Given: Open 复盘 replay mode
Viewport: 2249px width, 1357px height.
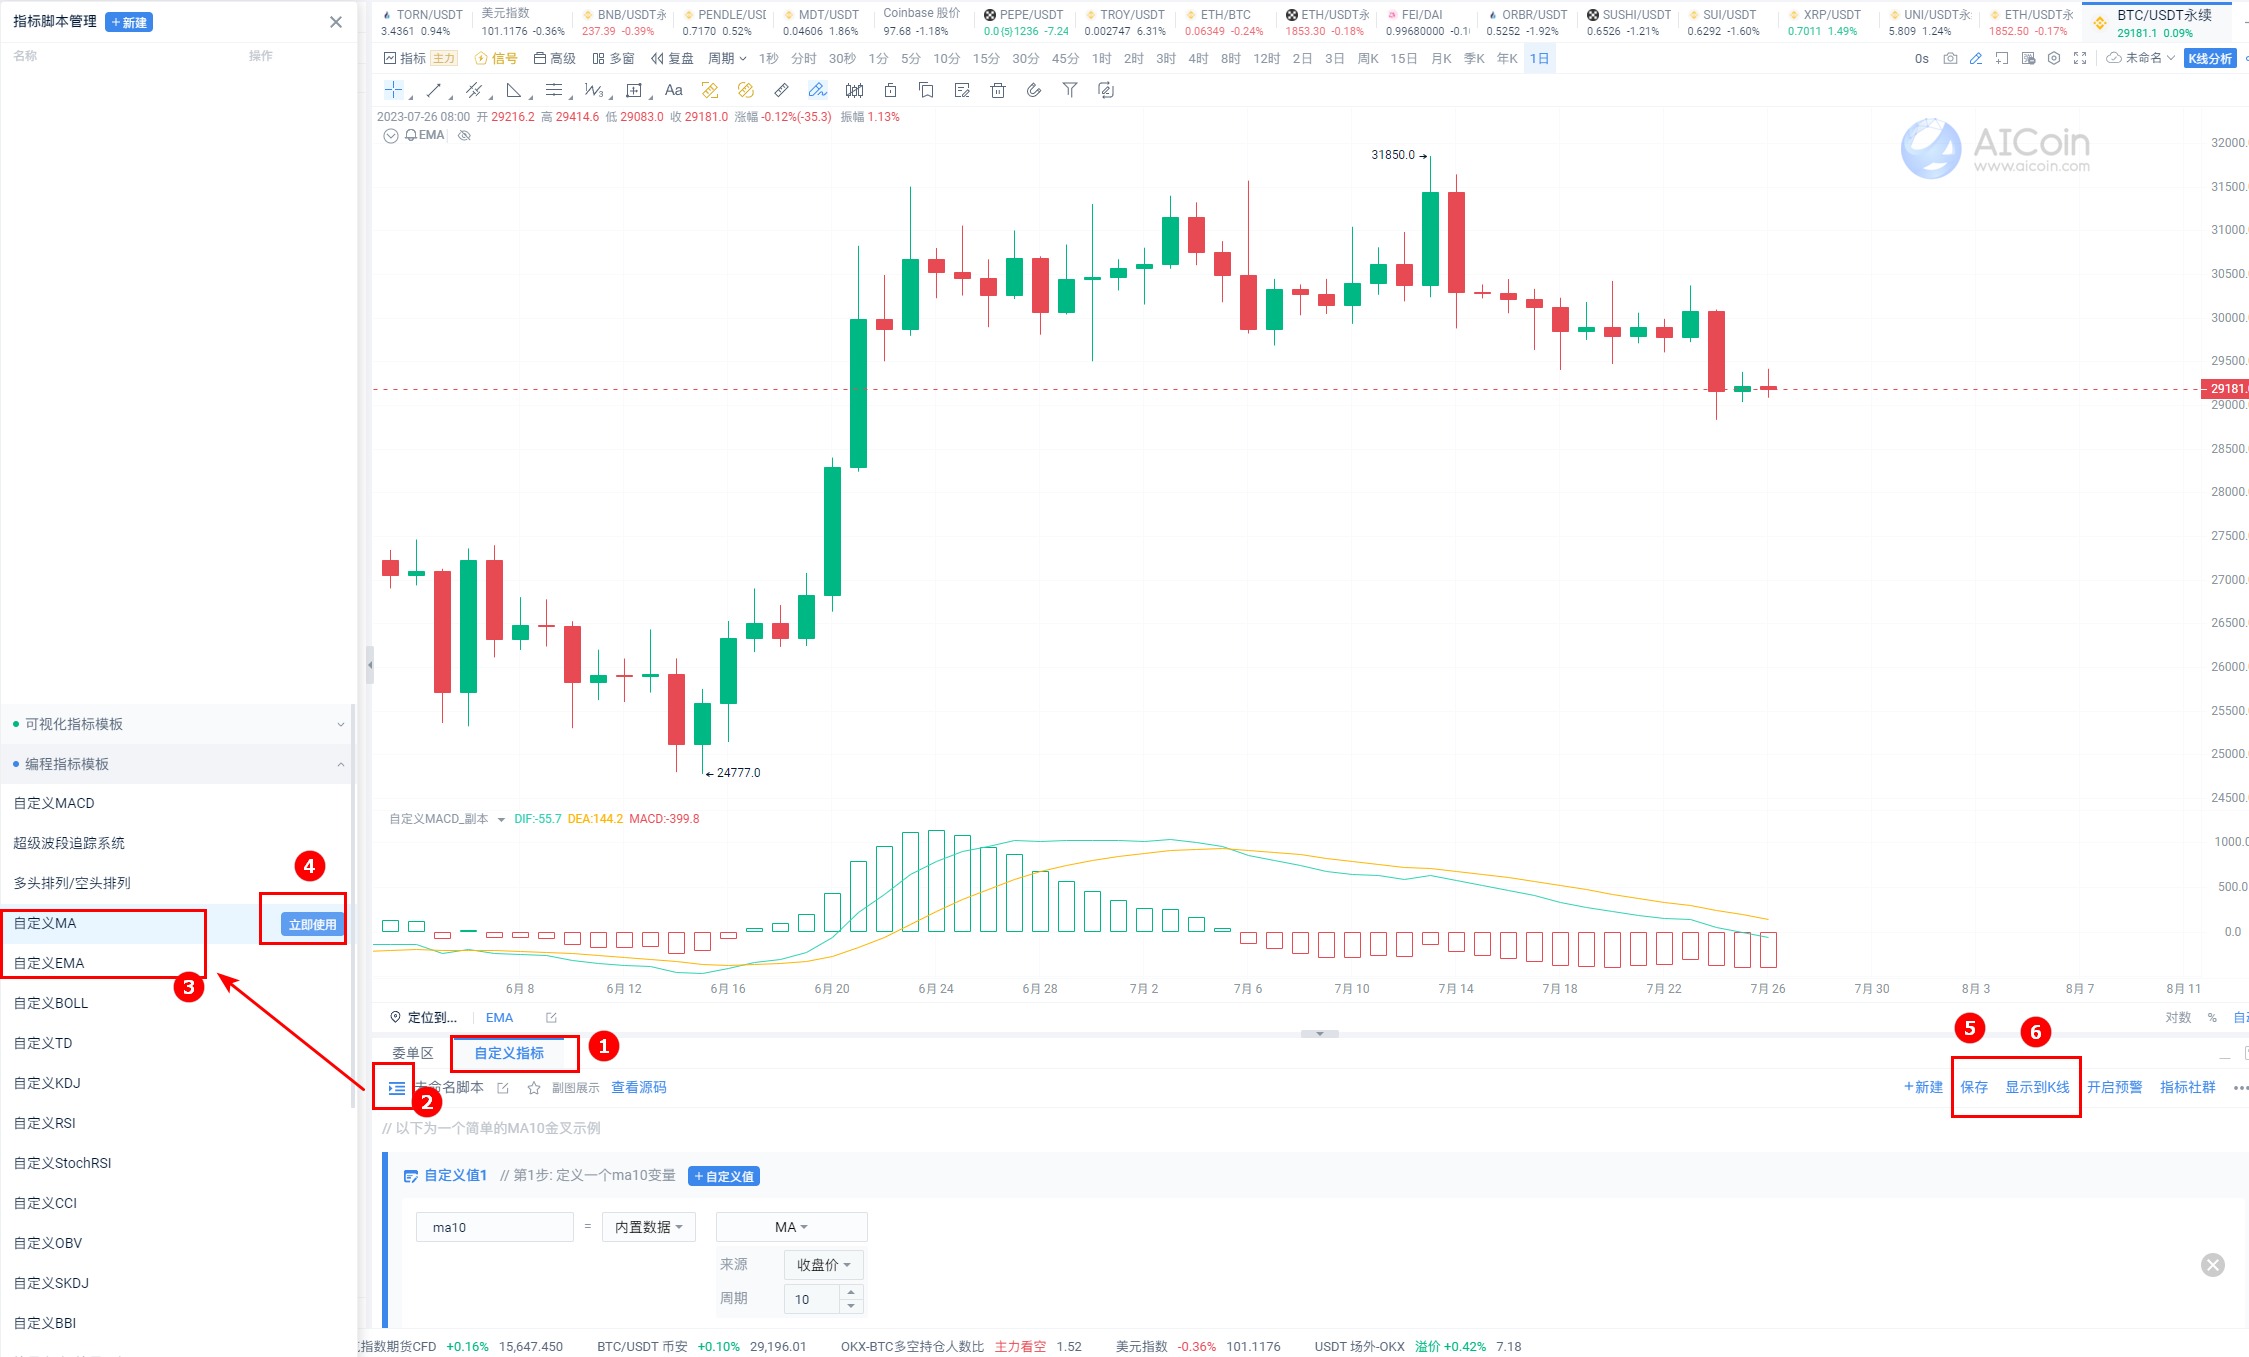Looking at the screenshot, I should (672, 58).
